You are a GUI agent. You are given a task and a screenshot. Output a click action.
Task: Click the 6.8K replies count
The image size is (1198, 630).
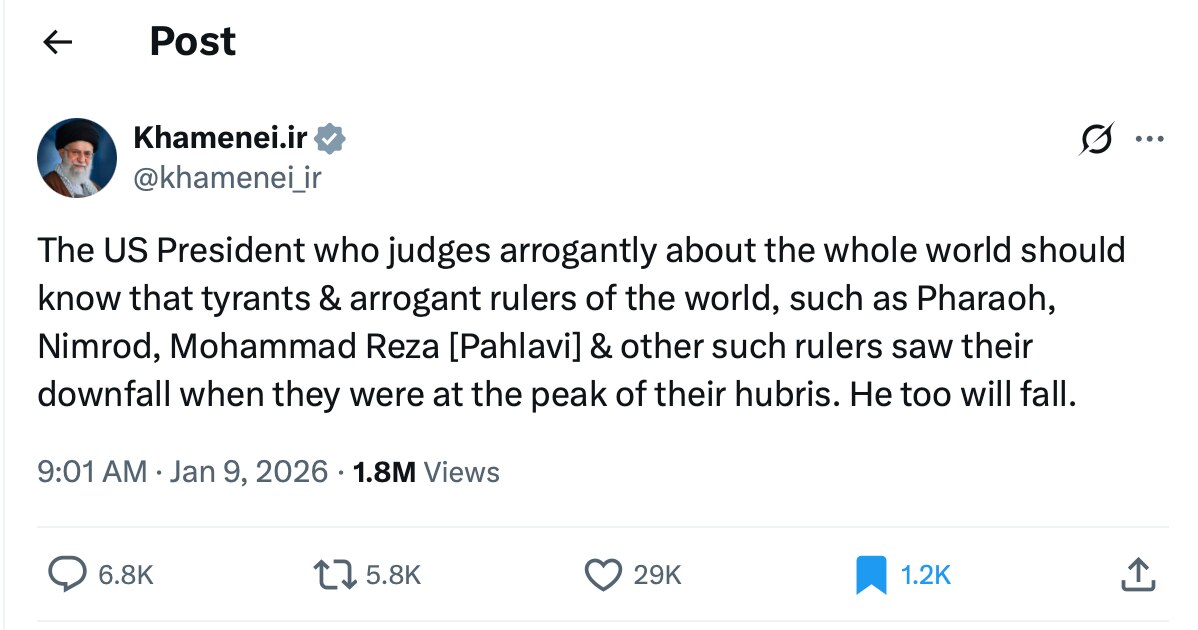click(x=126, y=575)
